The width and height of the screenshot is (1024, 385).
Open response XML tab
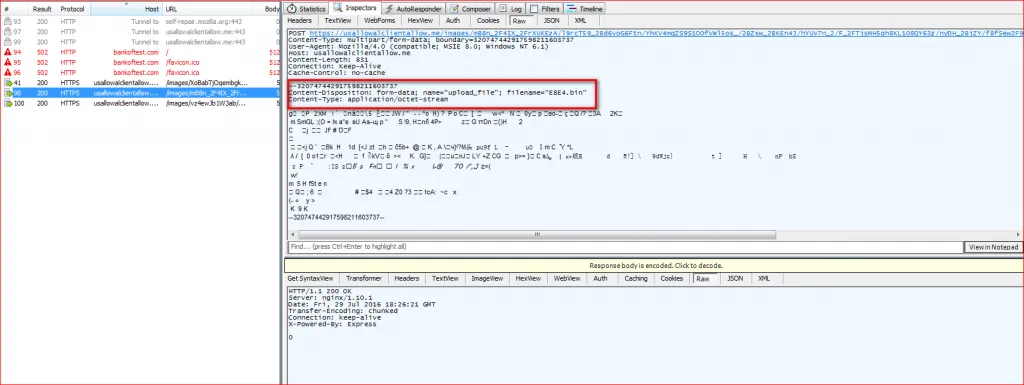click(x=763, y=279)
